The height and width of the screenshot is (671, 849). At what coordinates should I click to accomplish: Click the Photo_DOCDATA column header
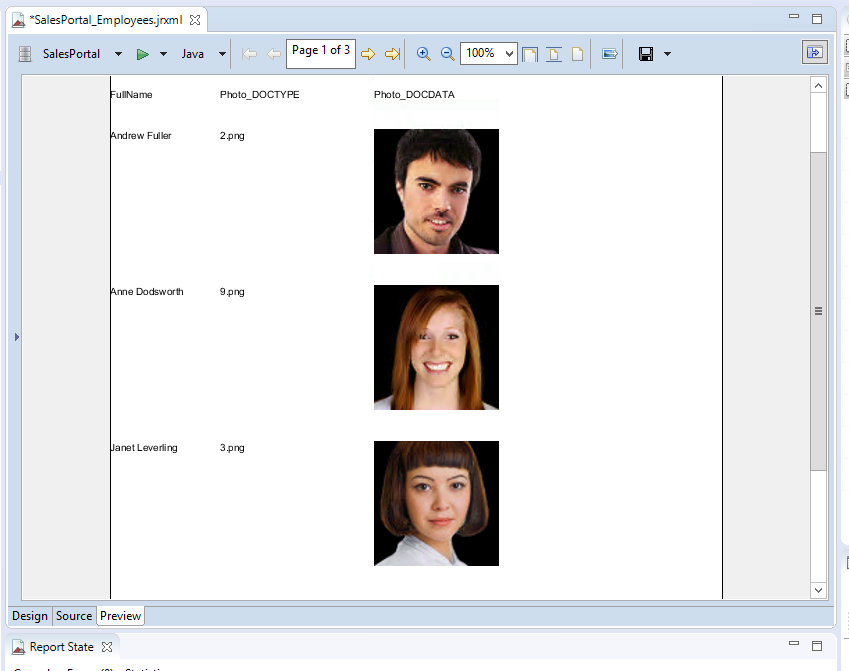(414, 95)
